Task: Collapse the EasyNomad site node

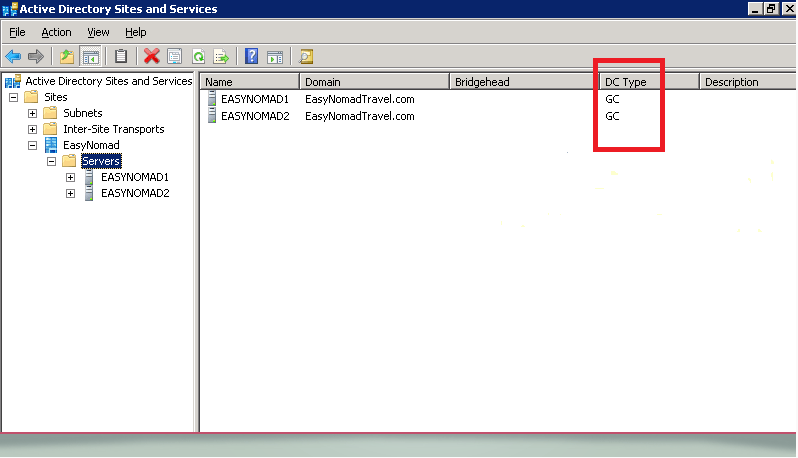Action: point(33,146)
